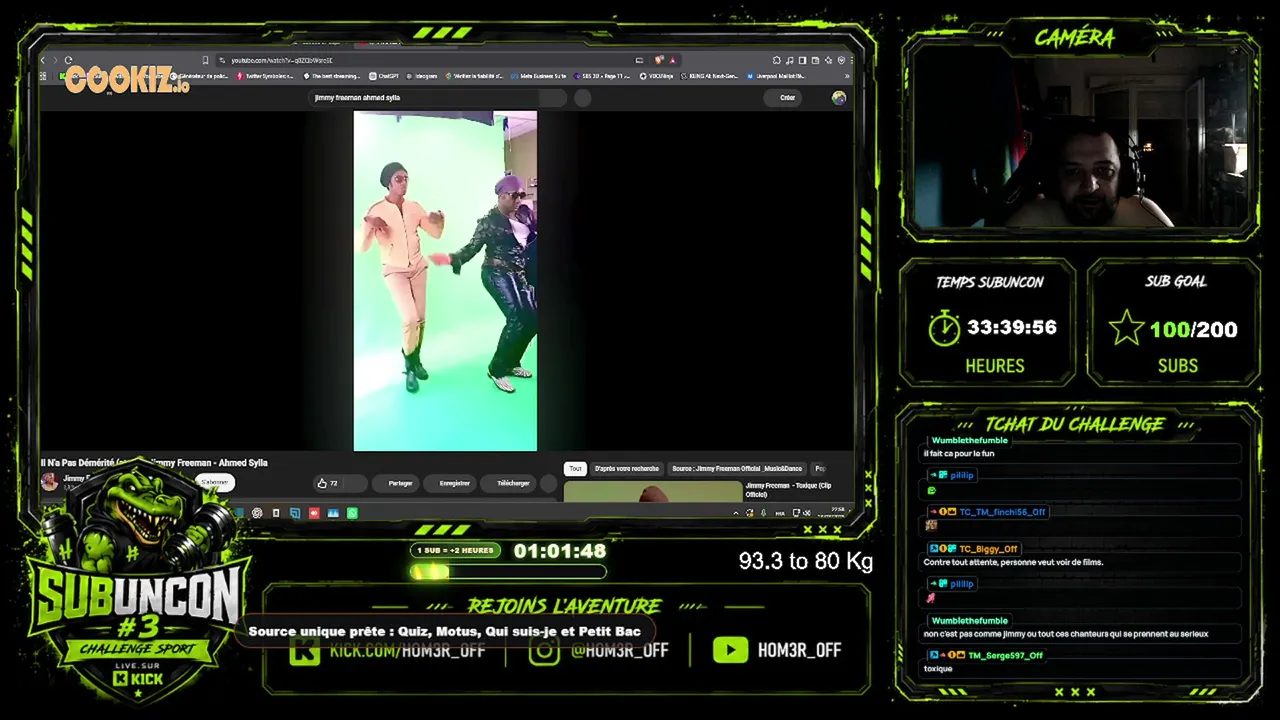Open The best streaming bookmark
Image resolution: width=1280 pixels, height=720 pixels.
(332, 76)
